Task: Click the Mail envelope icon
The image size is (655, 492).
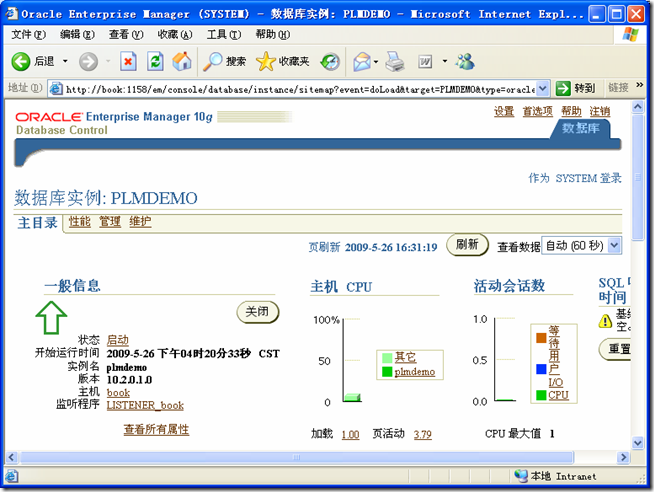Action: (362, 62)
